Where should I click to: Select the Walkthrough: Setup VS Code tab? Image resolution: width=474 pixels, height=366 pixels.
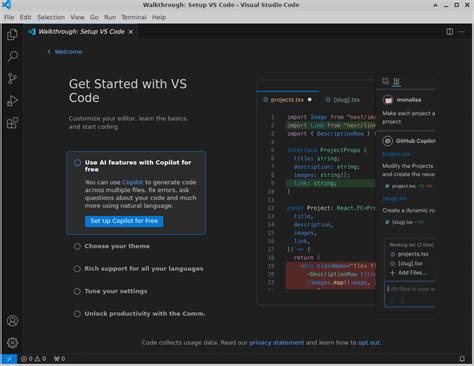coord(81,32)
